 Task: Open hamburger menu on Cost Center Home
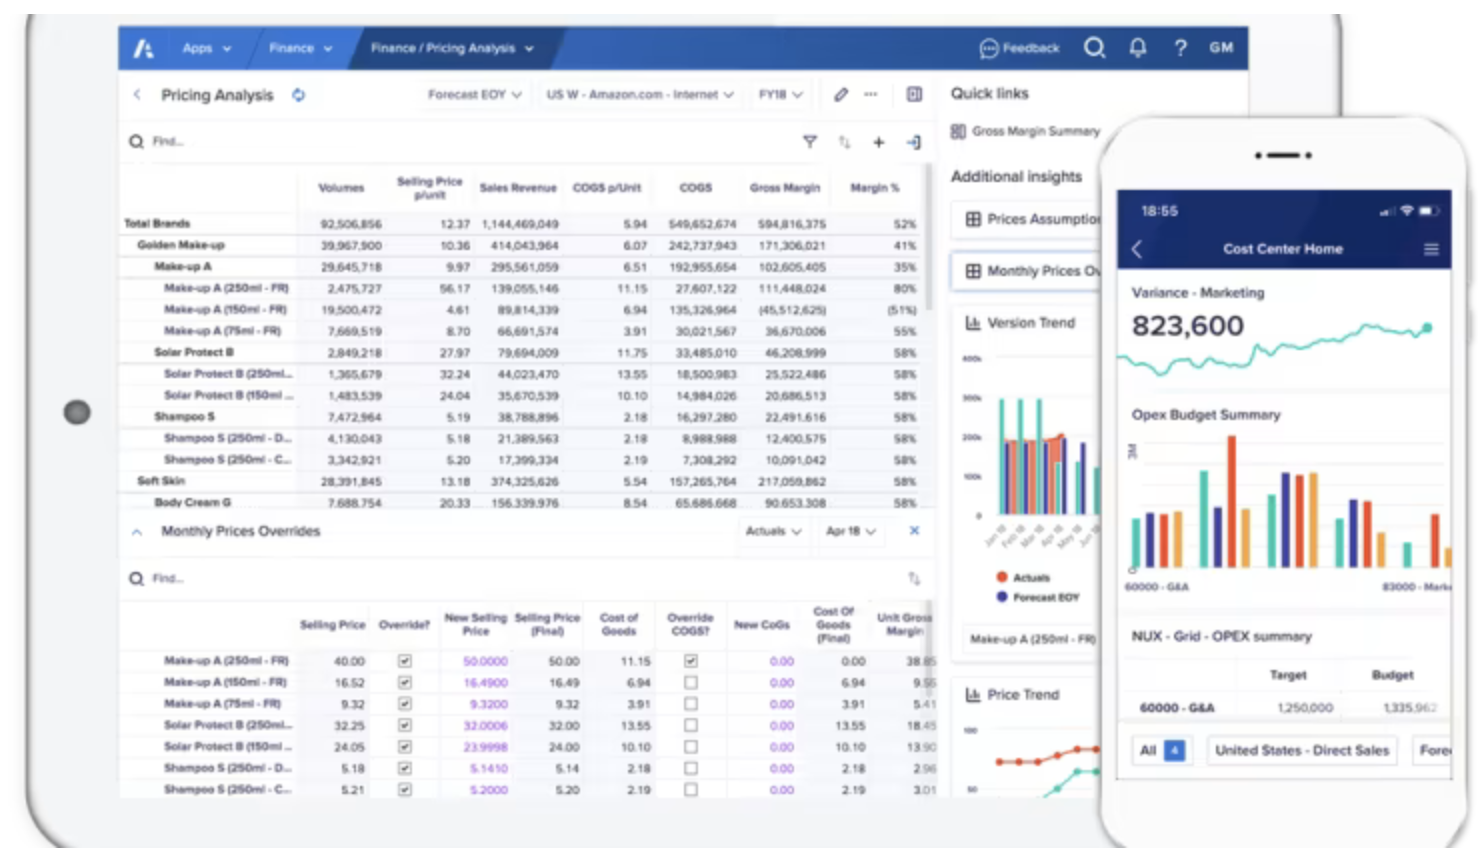[1431, 249]
